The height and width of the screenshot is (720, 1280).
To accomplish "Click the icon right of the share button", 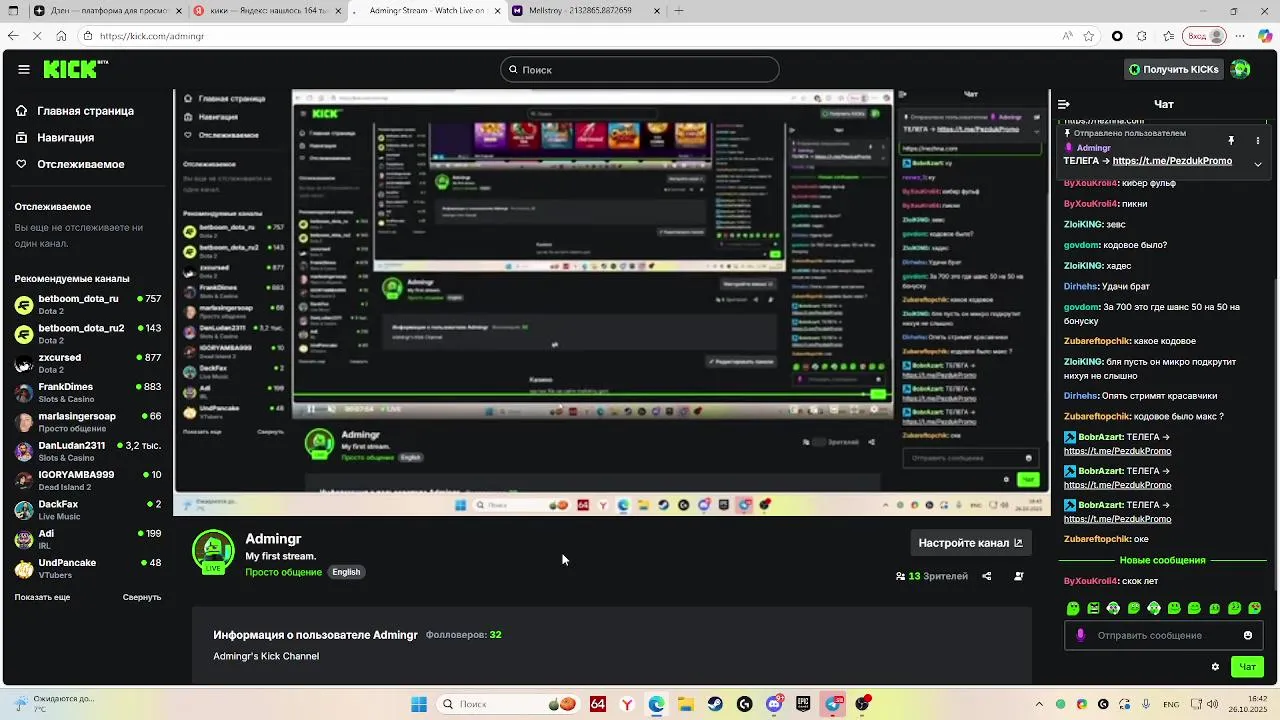I will [1019, 576].
